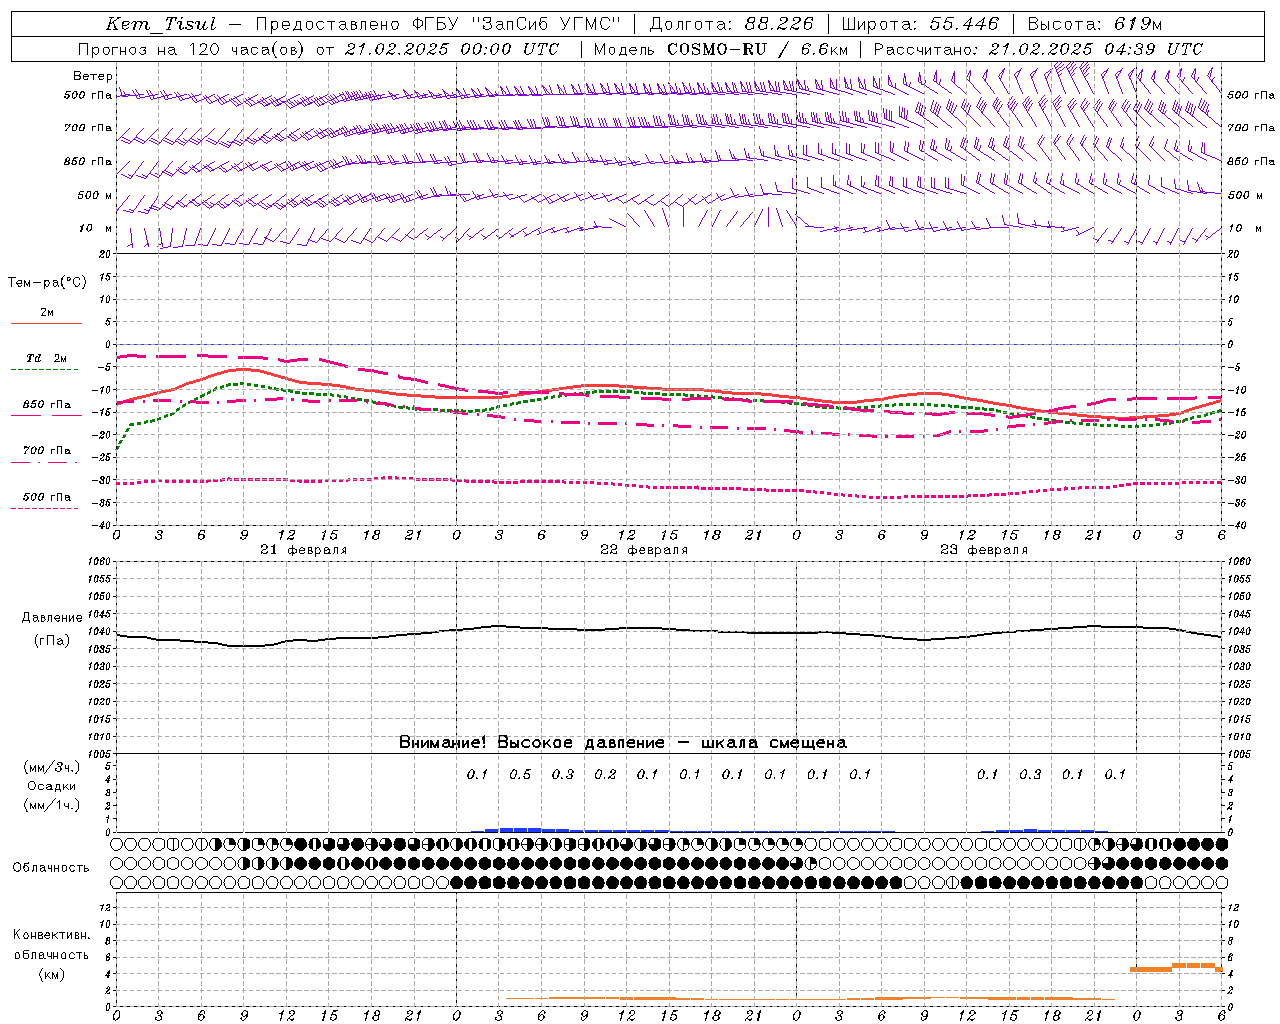Click the '0.2' precipitation value

point(605,774)
